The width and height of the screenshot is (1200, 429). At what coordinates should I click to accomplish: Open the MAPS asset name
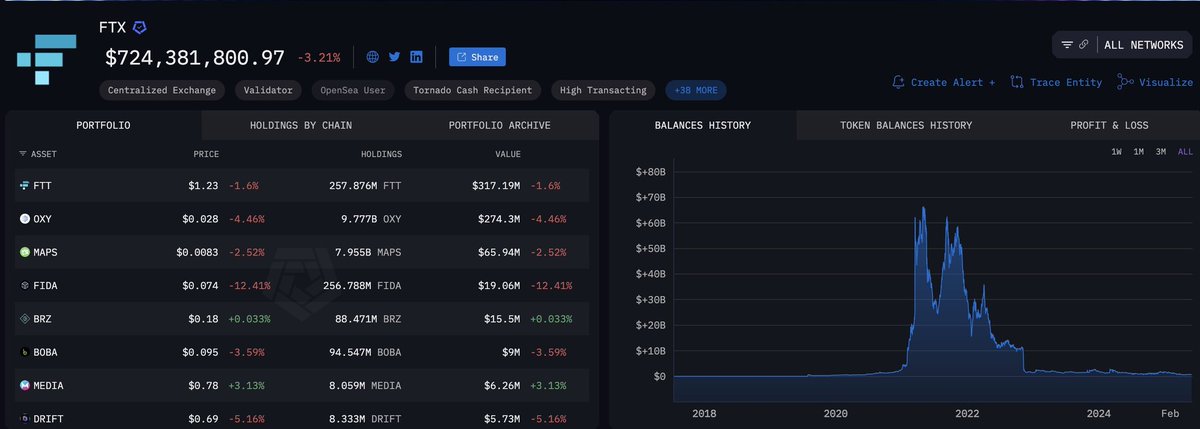click(x=46, y=252)
